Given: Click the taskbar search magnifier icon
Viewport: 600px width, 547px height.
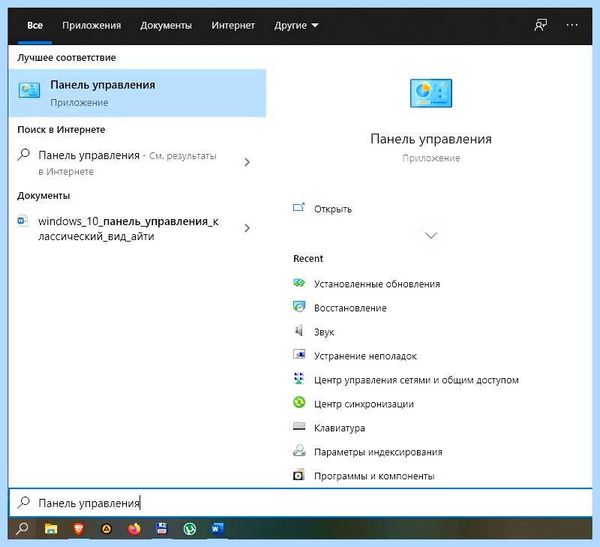Looking at the screenshot, I should [22, 529].
